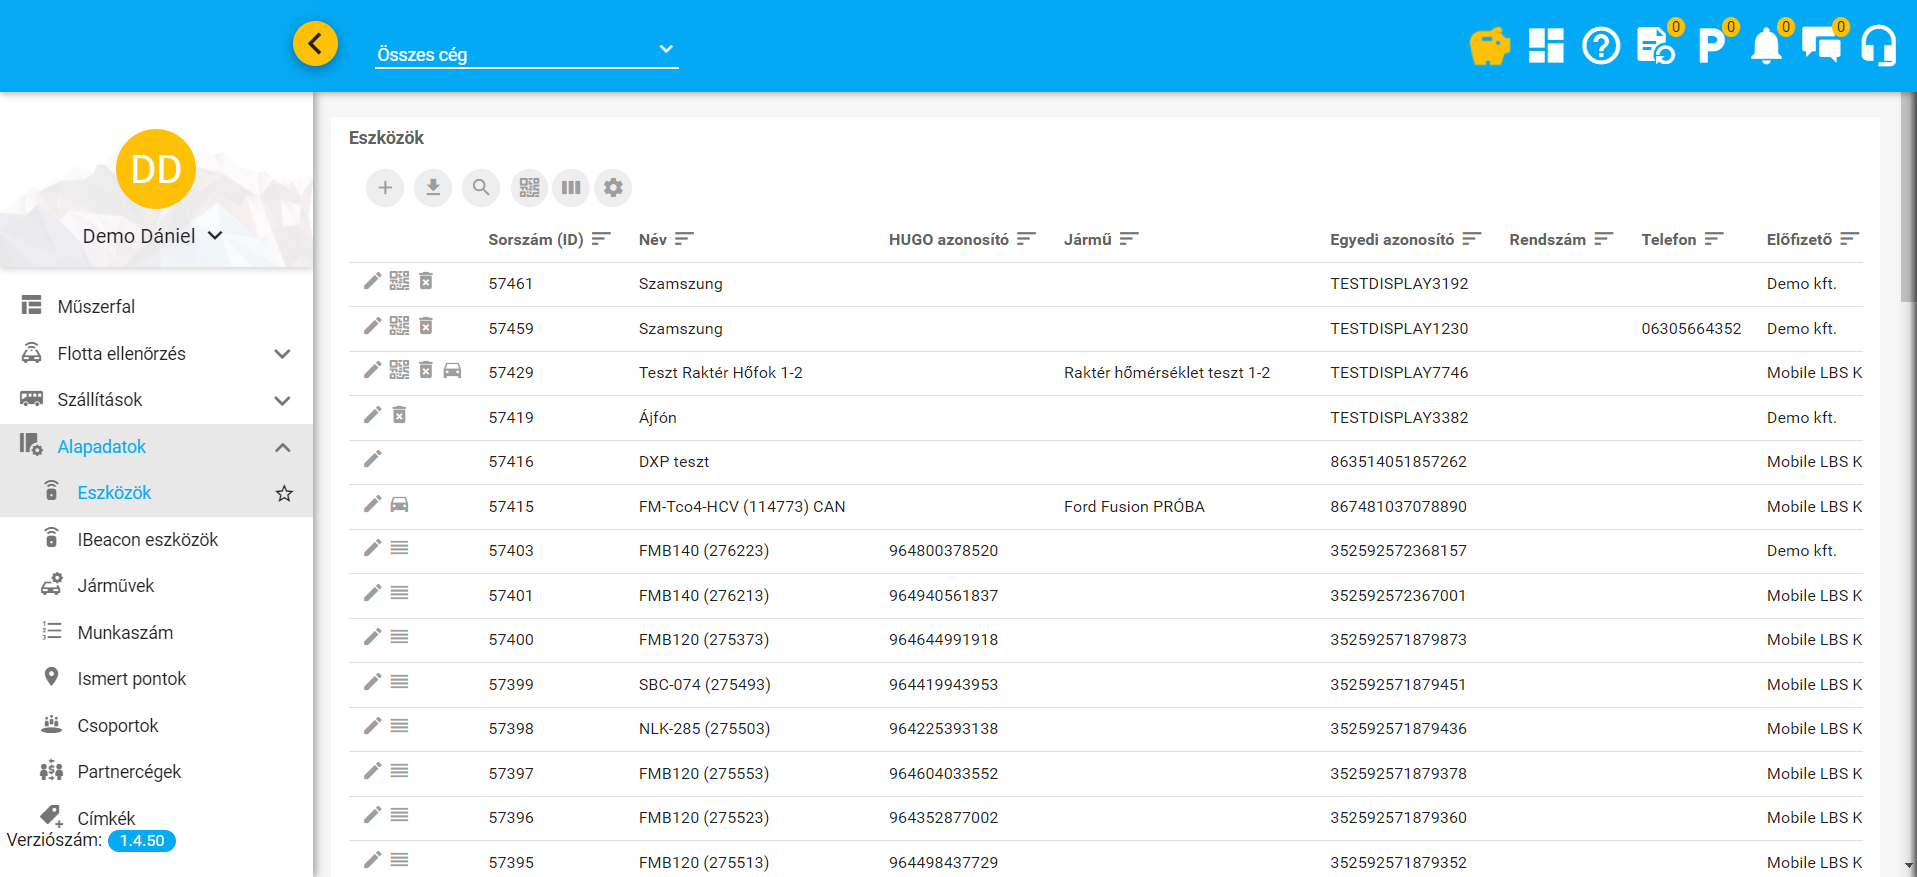Click the vertical scrollbar on the right
1917x877 pixels.
tap(1908, 200)
